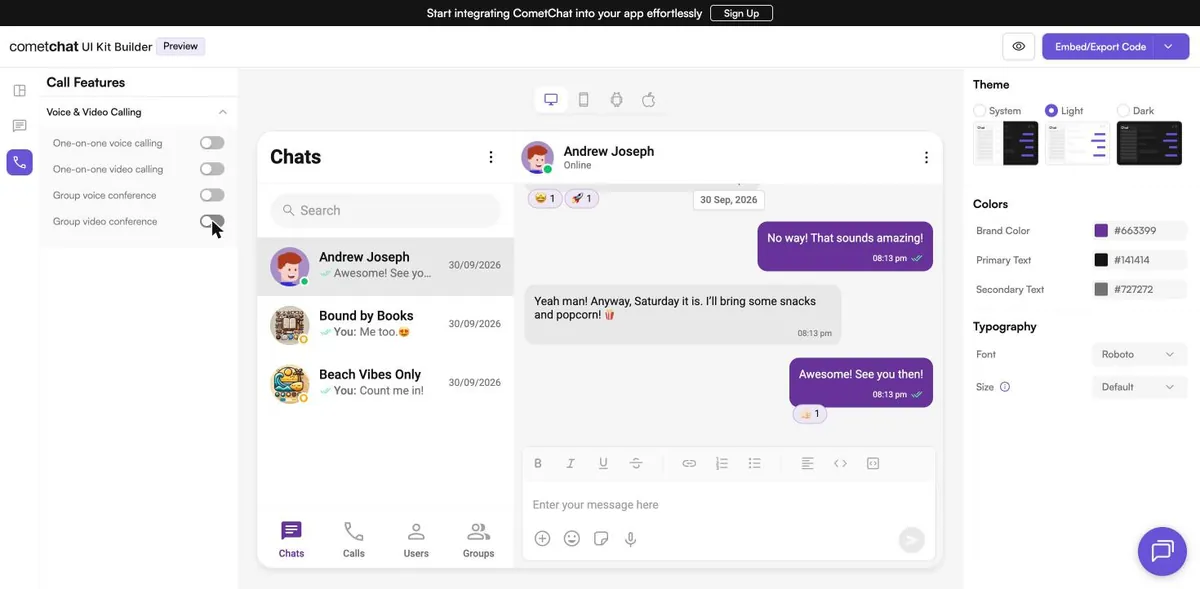Open Andrew Joseph conversation options menu
1200x589 pixels.
tap(926, 157)
